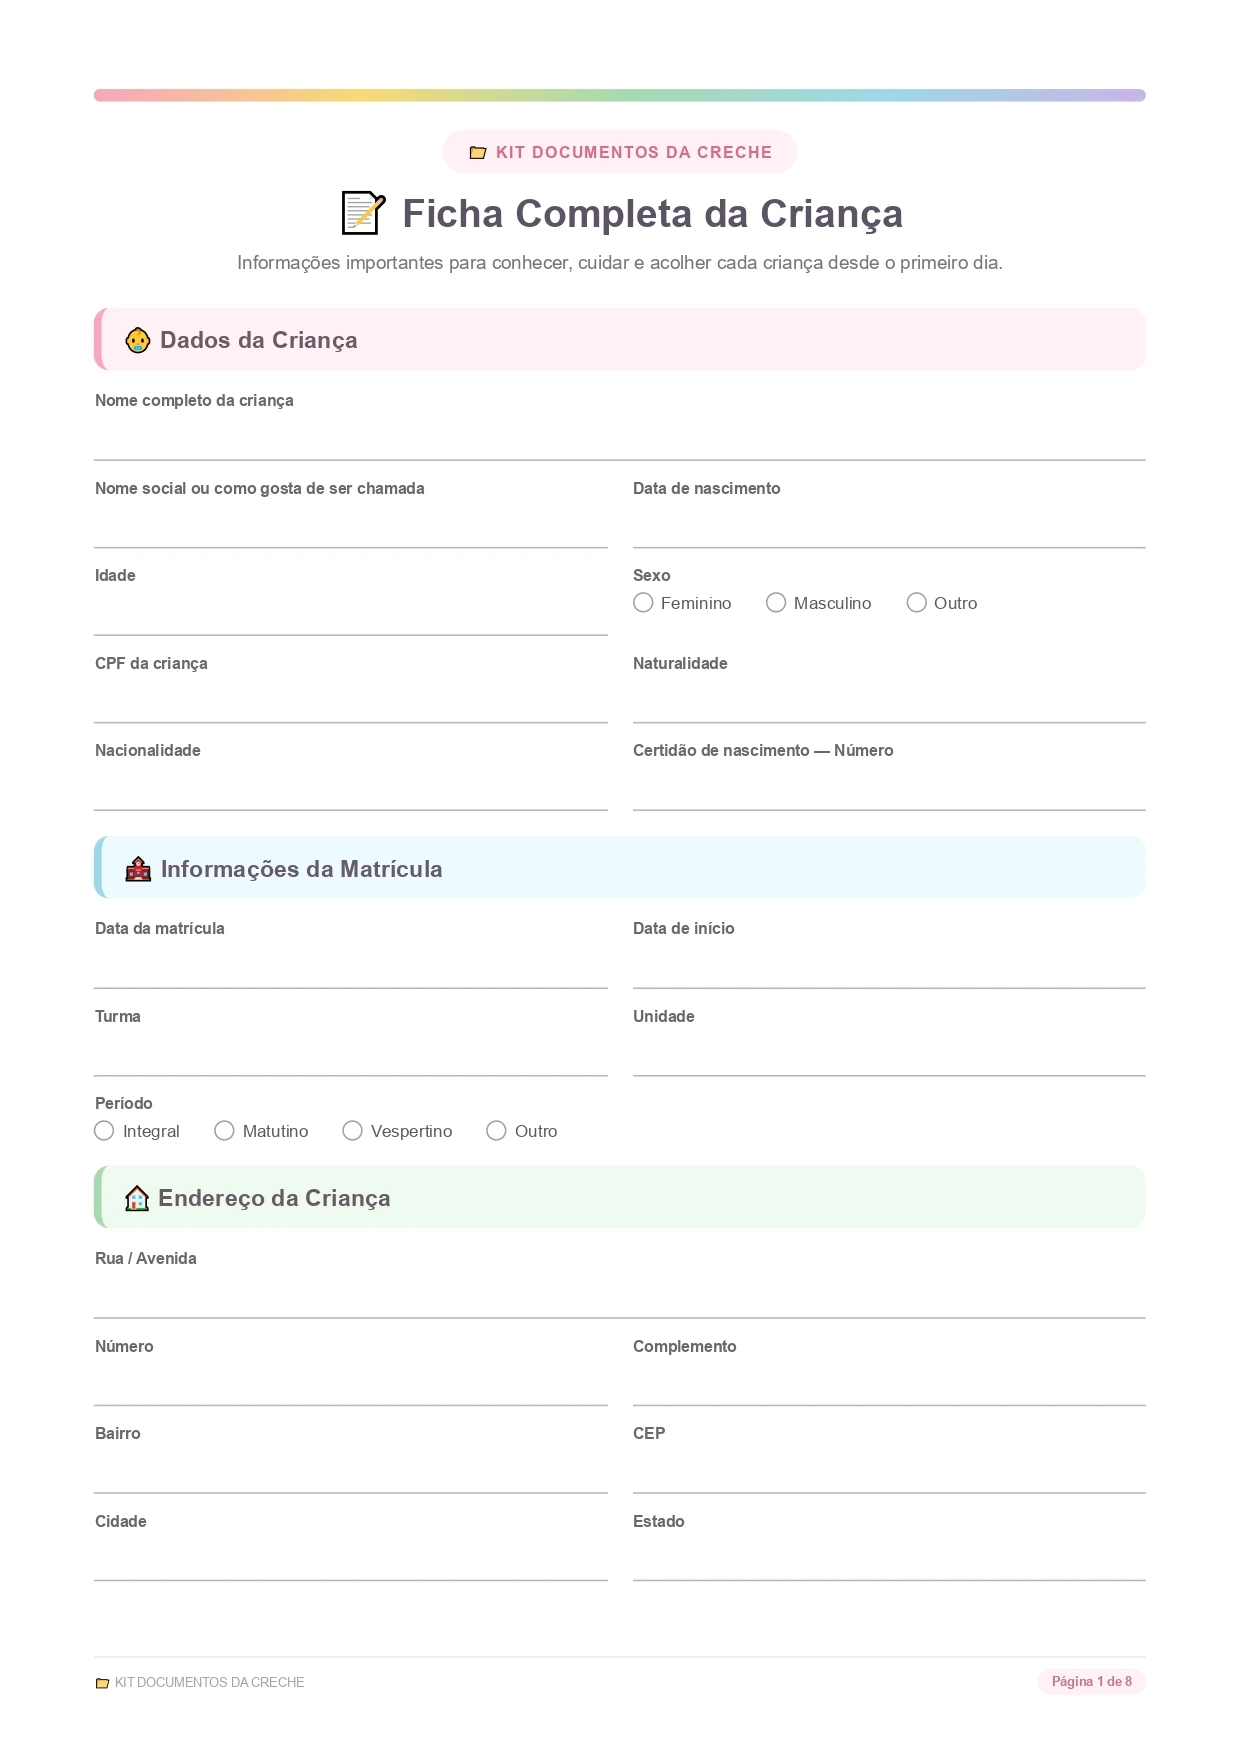Click the small folder icon in the footer
The height and width of the screenshot is (1754, 1240).
point(102,1683)
